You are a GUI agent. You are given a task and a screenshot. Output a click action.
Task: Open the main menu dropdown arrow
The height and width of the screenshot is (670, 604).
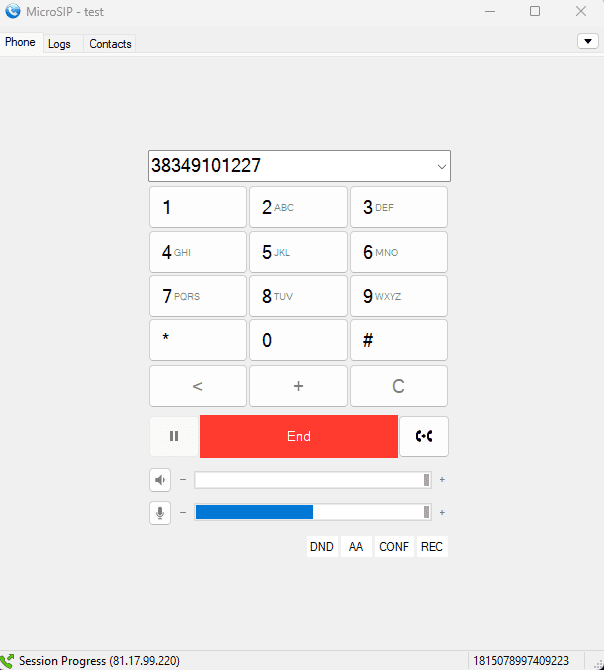(x=587, y=41)
